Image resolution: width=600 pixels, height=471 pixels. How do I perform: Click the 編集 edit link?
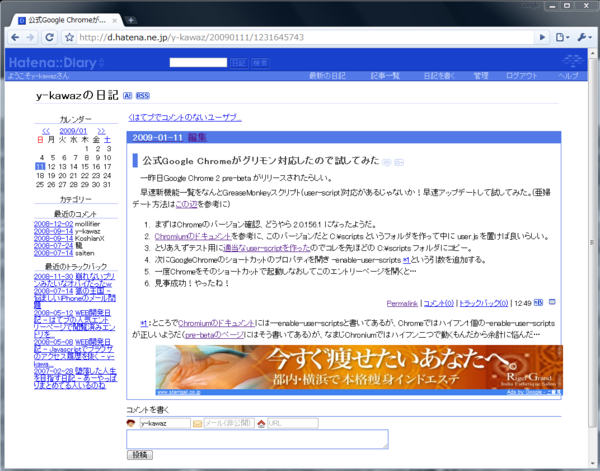[197, 137]
